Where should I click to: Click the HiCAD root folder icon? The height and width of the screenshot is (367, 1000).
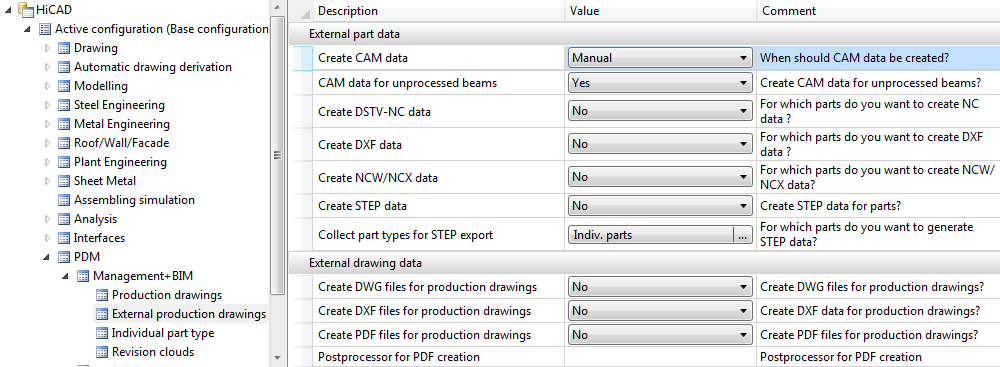pos(26,10)
